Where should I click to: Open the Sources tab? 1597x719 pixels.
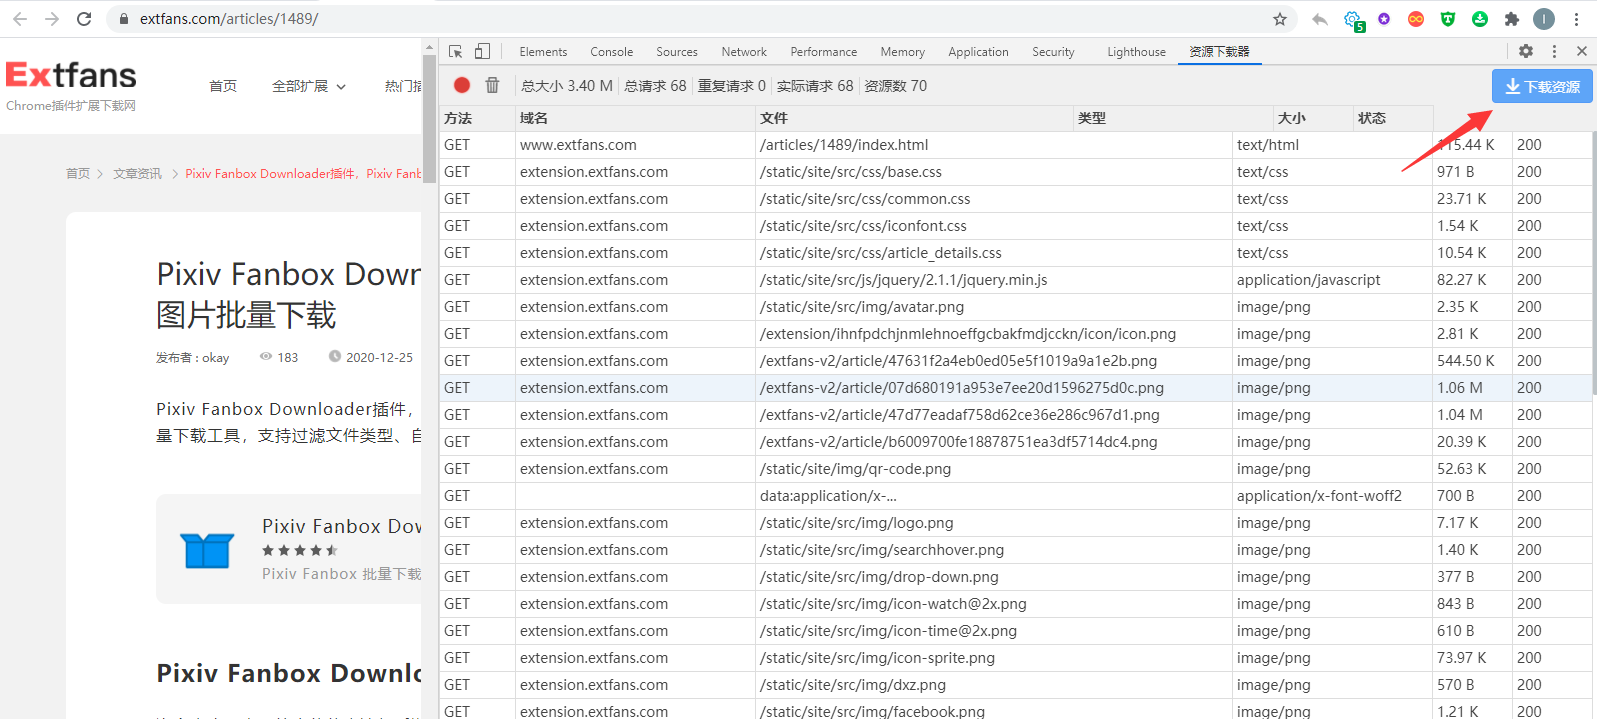click(677, 52)
